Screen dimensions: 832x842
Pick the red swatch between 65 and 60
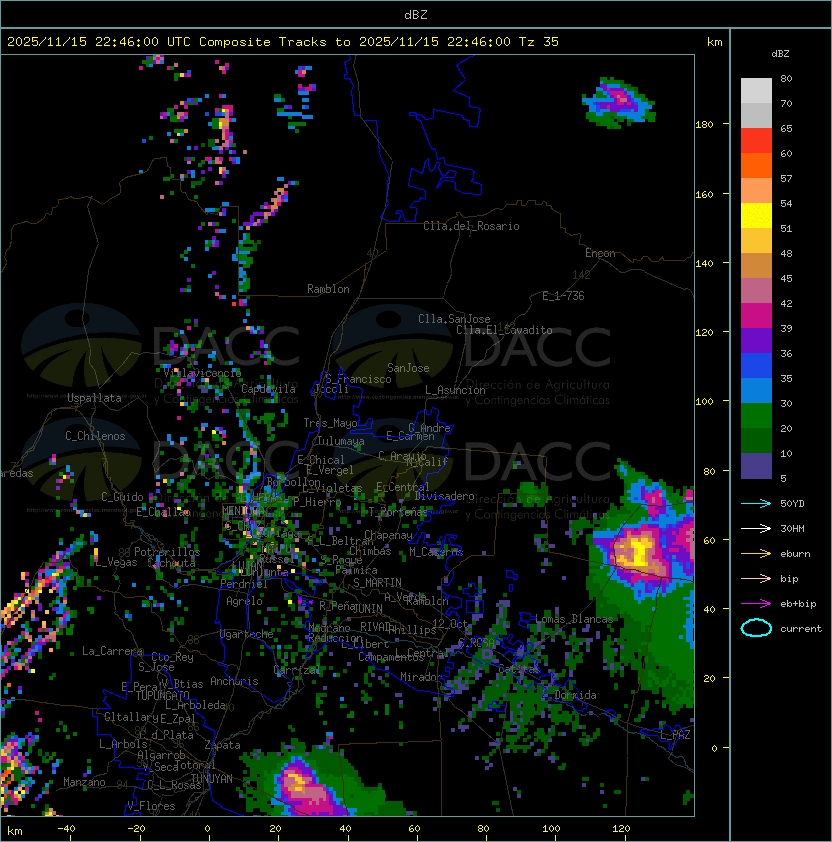[756, 141]
